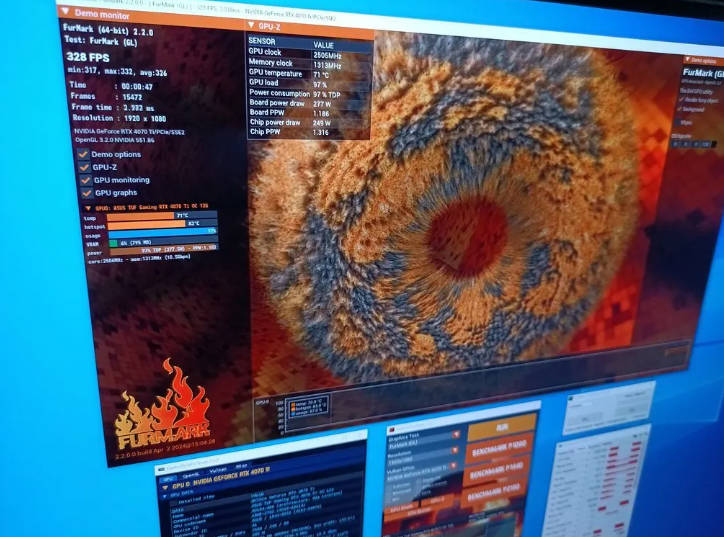Start BENCHMARK P1440 preset

(496, 472)
